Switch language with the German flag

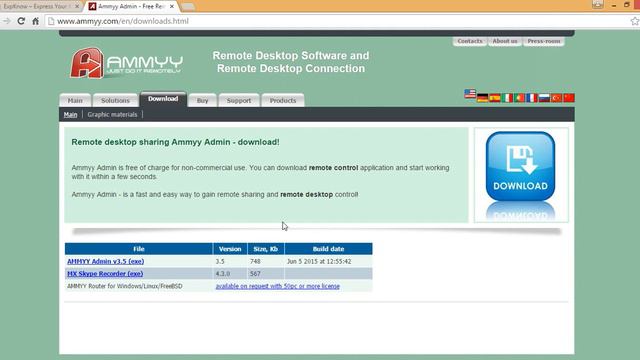pos(482,98)
